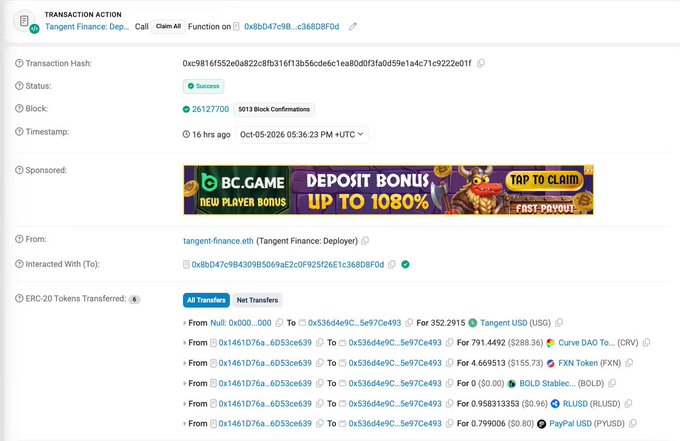Copy the Interacted With contract address
This screenshot has height=441, width=680.
point(392,265)
